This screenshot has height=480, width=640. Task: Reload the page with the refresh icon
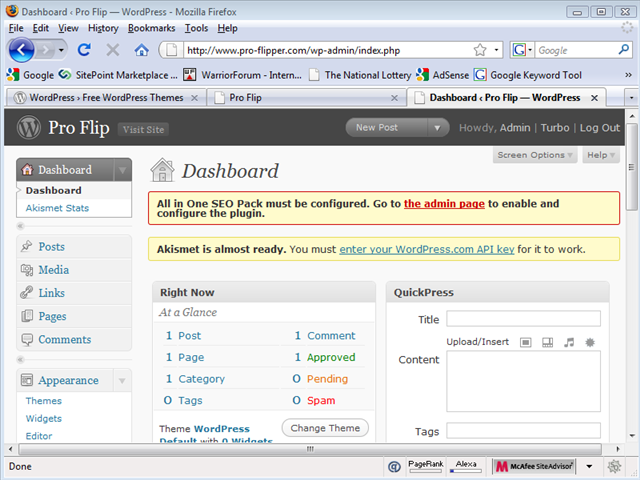point(84,50)
